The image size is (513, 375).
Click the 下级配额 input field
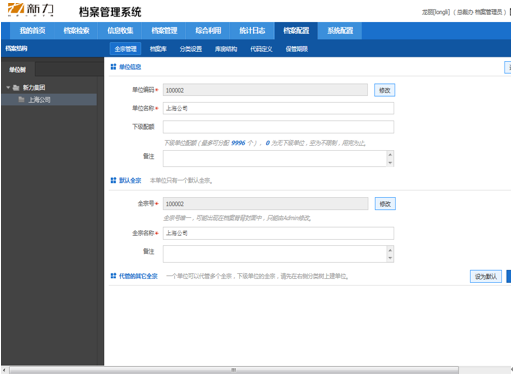pos(278,127)
